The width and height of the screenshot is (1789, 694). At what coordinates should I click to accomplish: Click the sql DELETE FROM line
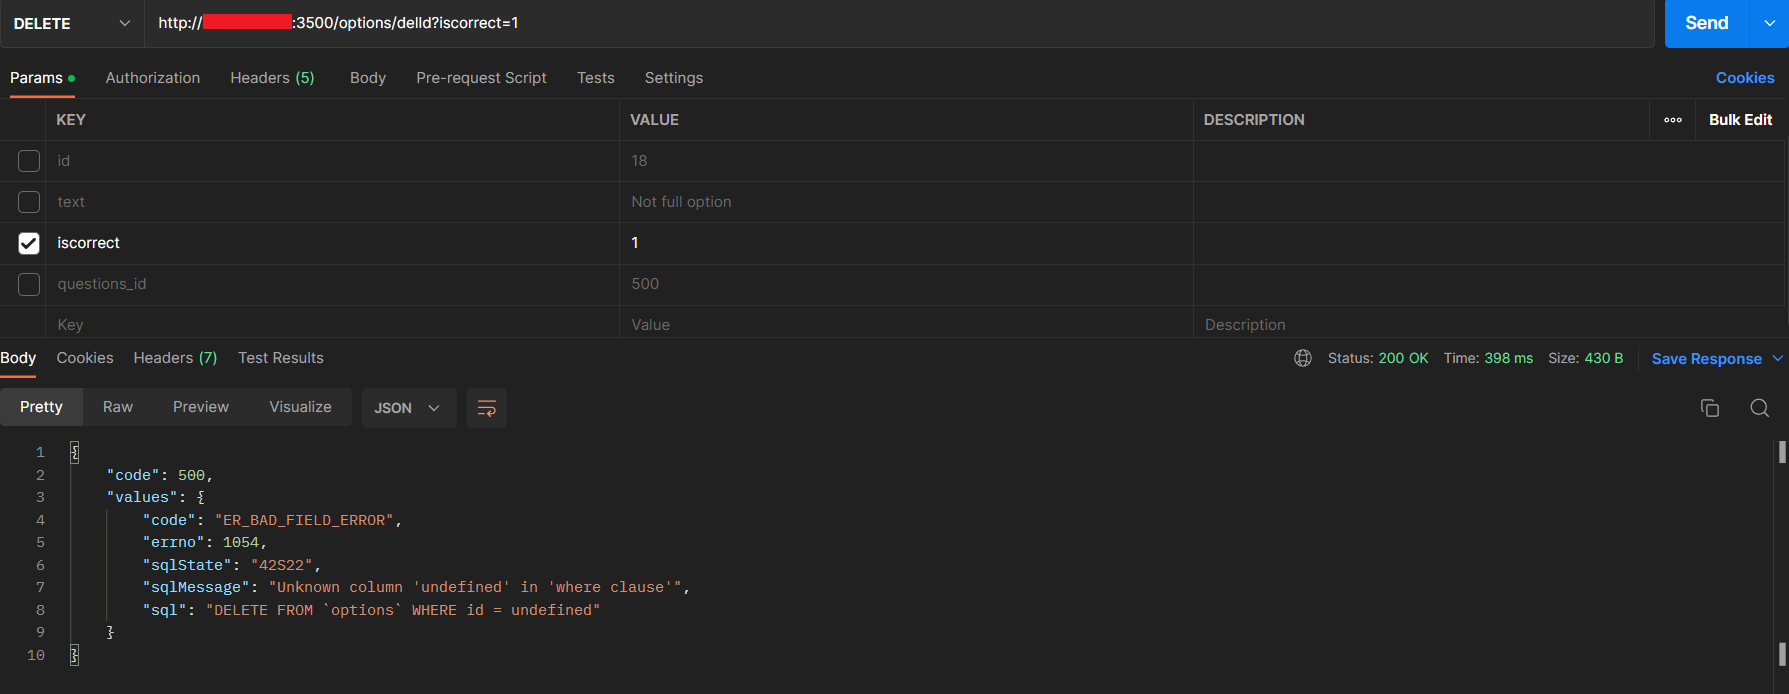click(371, 610)
